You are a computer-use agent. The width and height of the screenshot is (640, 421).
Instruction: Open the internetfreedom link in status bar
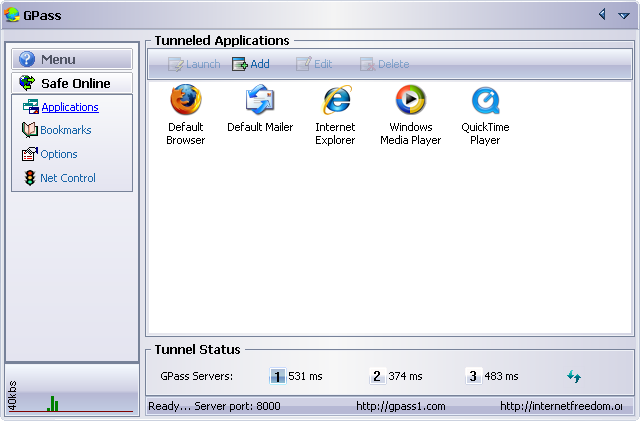561,406
